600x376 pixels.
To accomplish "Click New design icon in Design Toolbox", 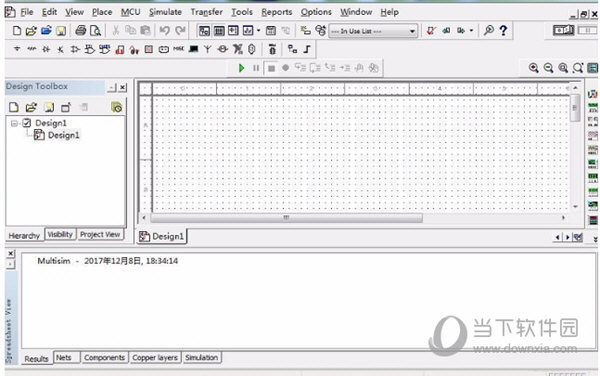I will click(x=14, y=107).
